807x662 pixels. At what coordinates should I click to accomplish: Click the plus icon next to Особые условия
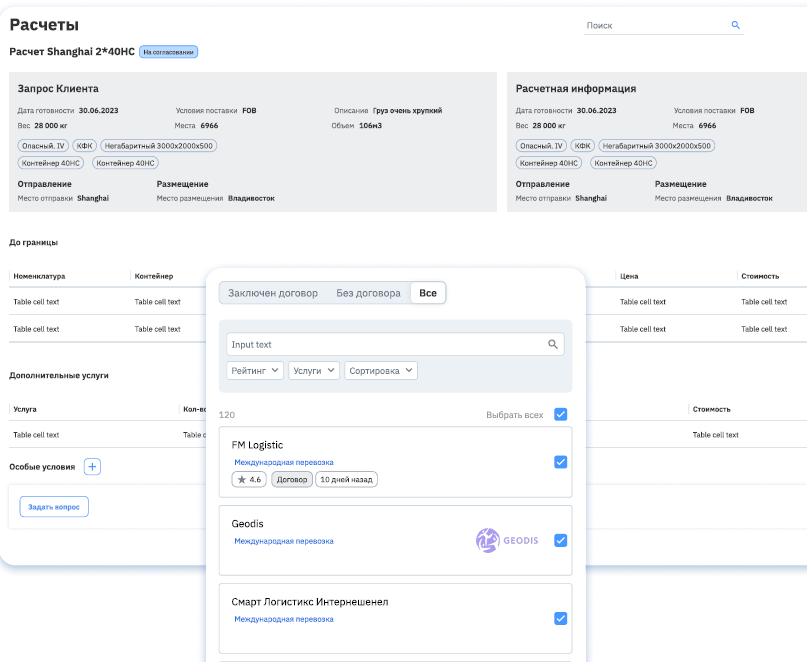(92, 467)
